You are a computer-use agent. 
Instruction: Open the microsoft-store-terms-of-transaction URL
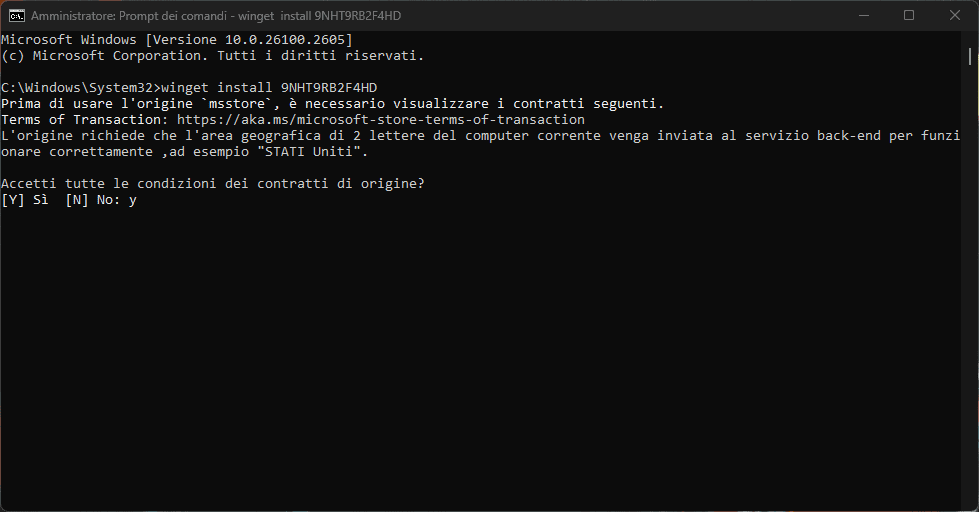[x=381, y=120]
